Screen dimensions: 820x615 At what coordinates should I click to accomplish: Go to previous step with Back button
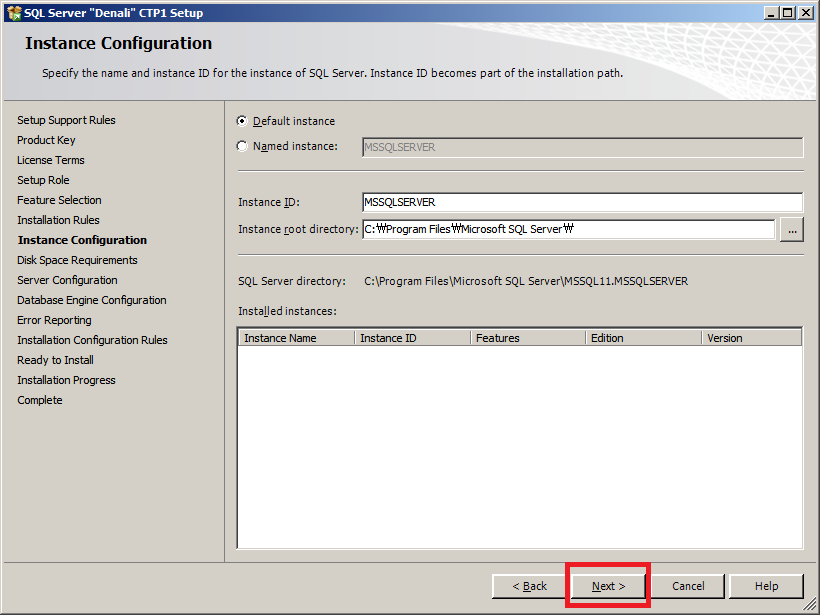529,586
